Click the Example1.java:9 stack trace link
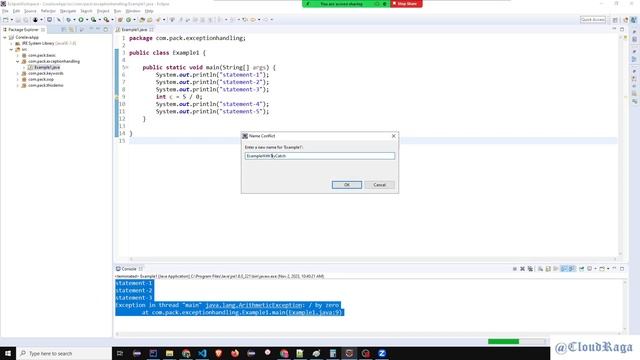The height and width of the screenshot is (360, 640). [314, 313]
